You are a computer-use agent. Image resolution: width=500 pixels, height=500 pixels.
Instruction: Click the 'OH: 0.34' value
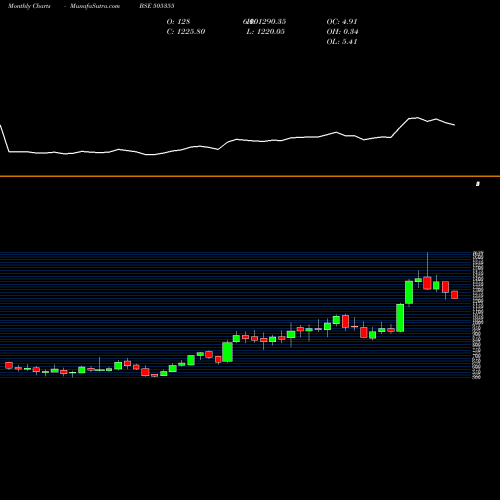point(342,32)
